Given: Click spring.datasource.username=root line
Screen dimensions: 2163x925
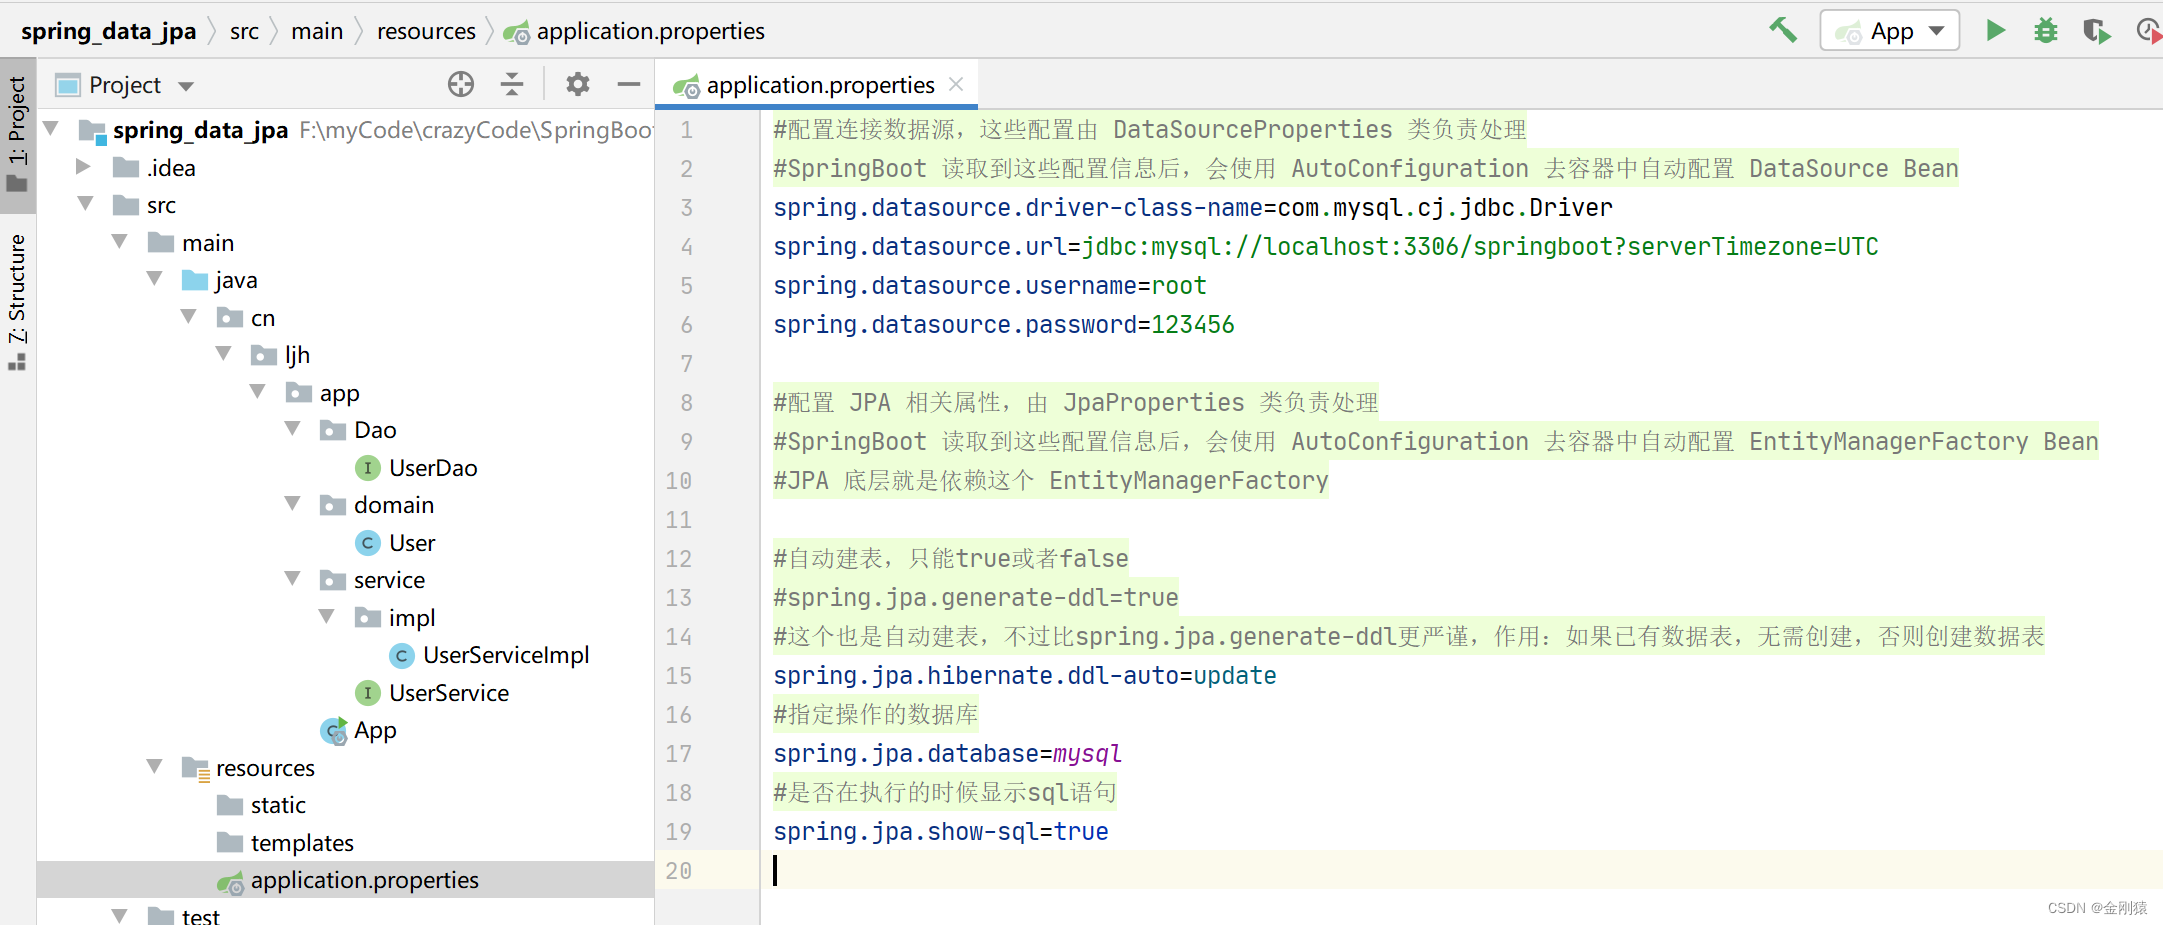Looking at the screenshot, I should point(990,286).
